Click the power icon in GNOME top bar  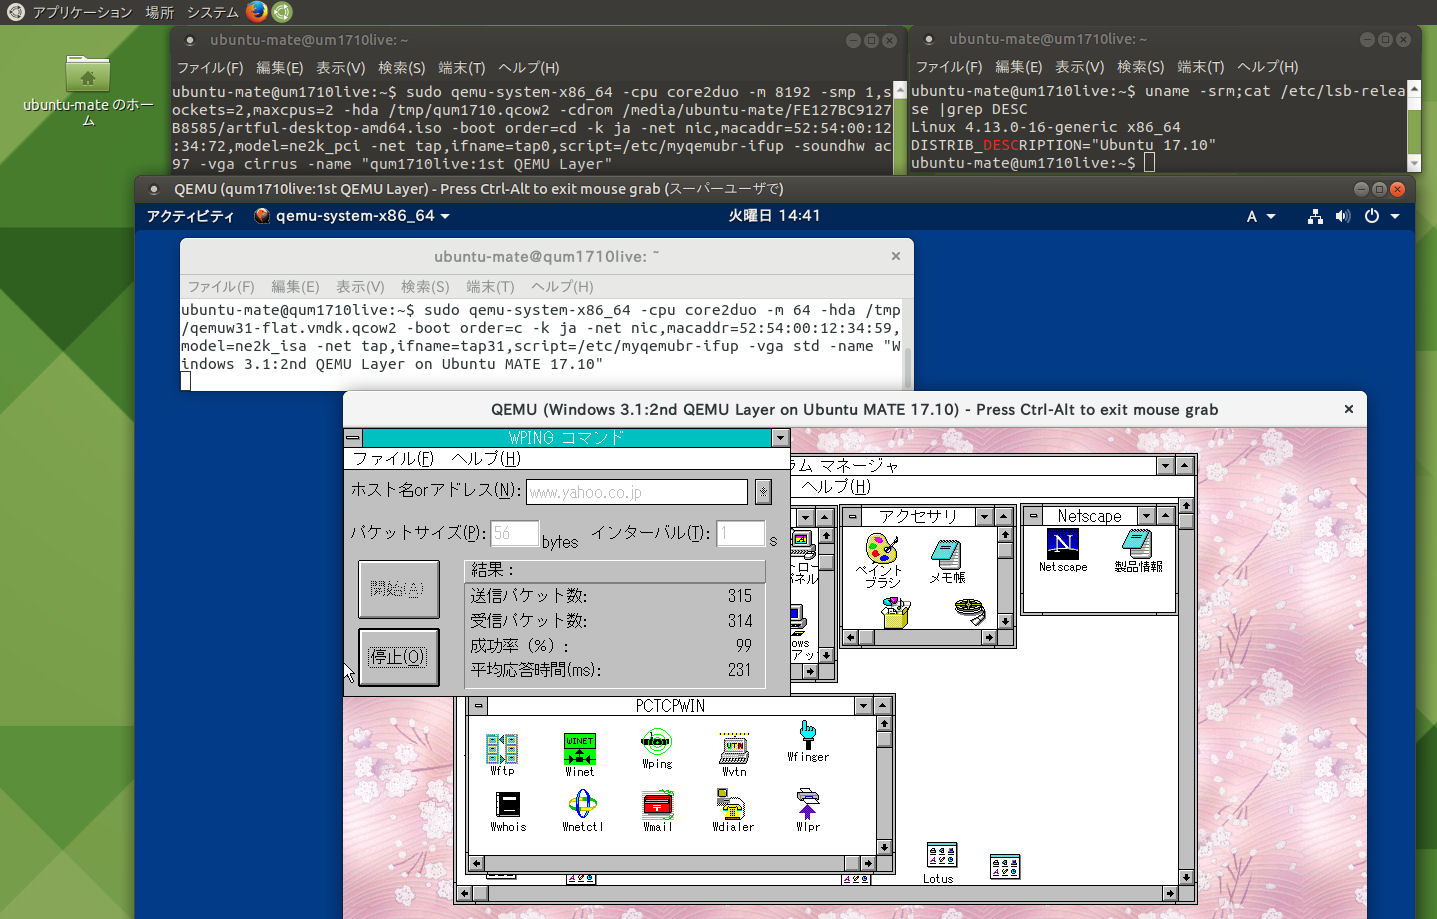pyautogui.click(x=1372, y=216)
